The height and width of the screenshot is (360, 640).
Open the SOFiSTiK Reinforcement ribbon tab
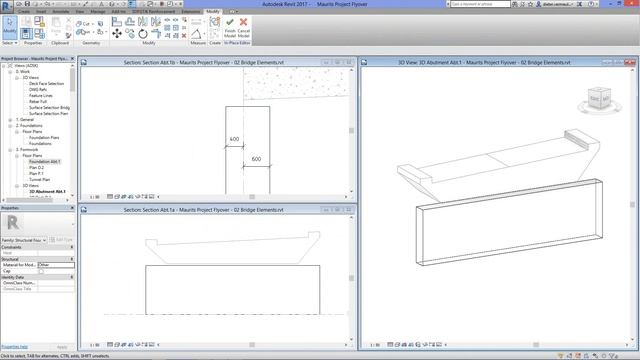tap(153, 11)
